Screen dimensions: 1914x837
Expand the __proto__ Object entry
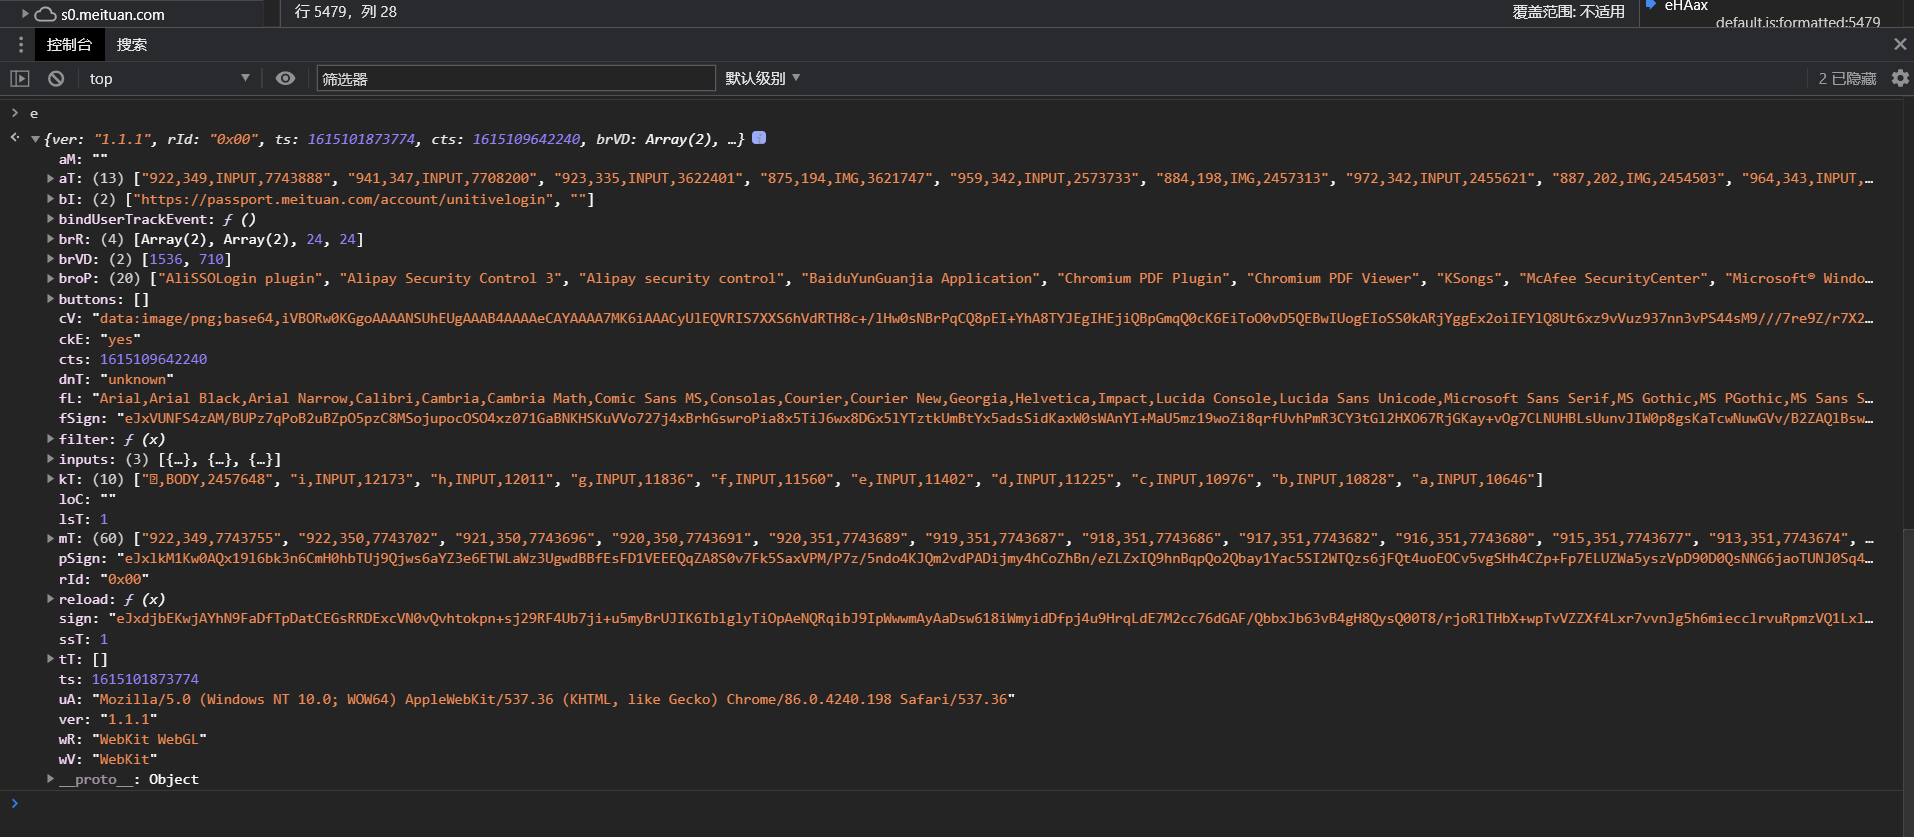[50, 778]
